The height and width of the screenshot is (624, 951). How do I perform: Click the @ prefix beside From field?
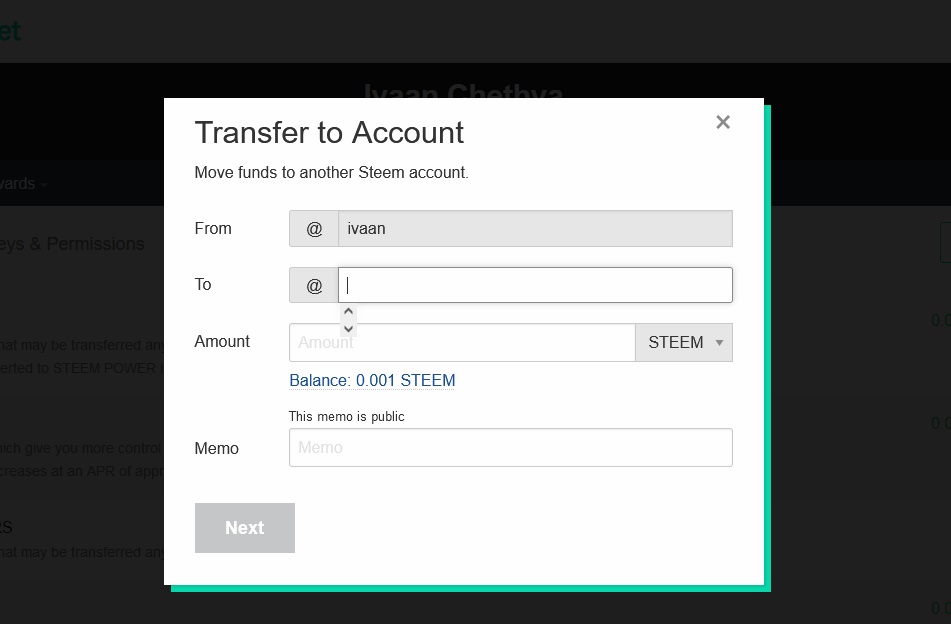[x=314, y=229]
